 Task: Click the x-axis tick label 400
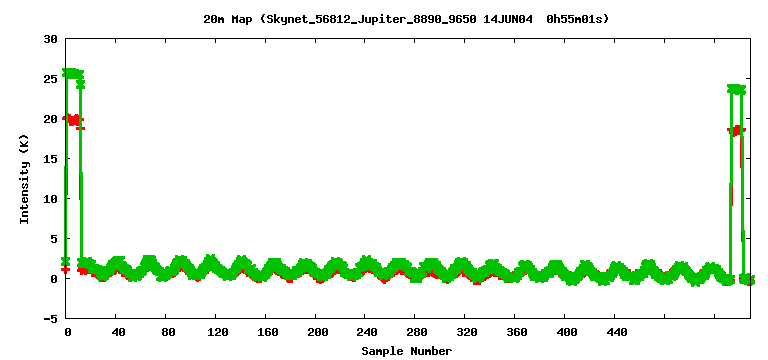point(567,333)
